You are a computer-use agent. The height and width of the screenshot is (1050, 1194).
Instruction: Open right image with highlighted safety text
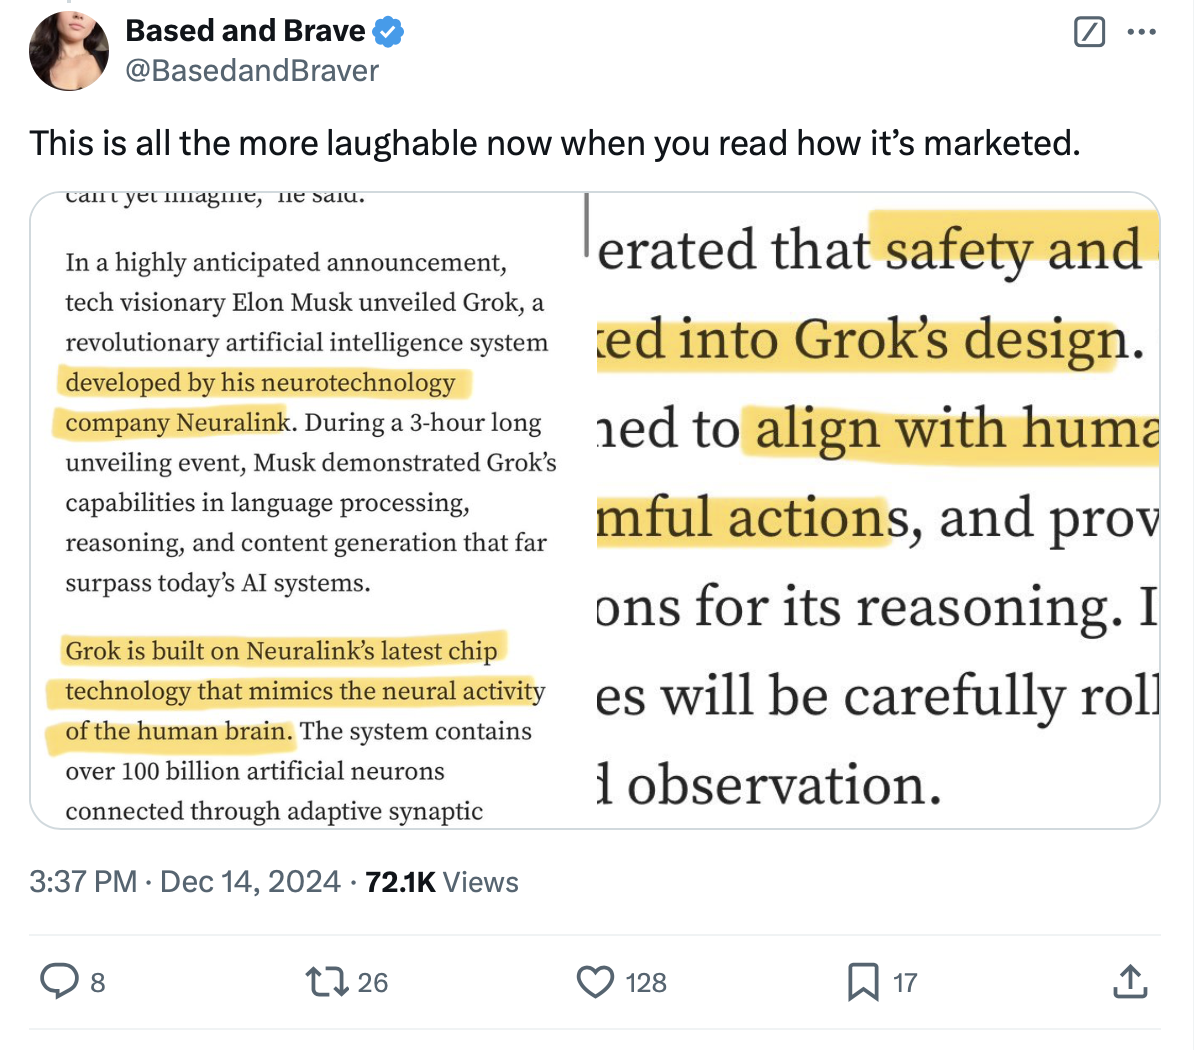tap(876, 510)
